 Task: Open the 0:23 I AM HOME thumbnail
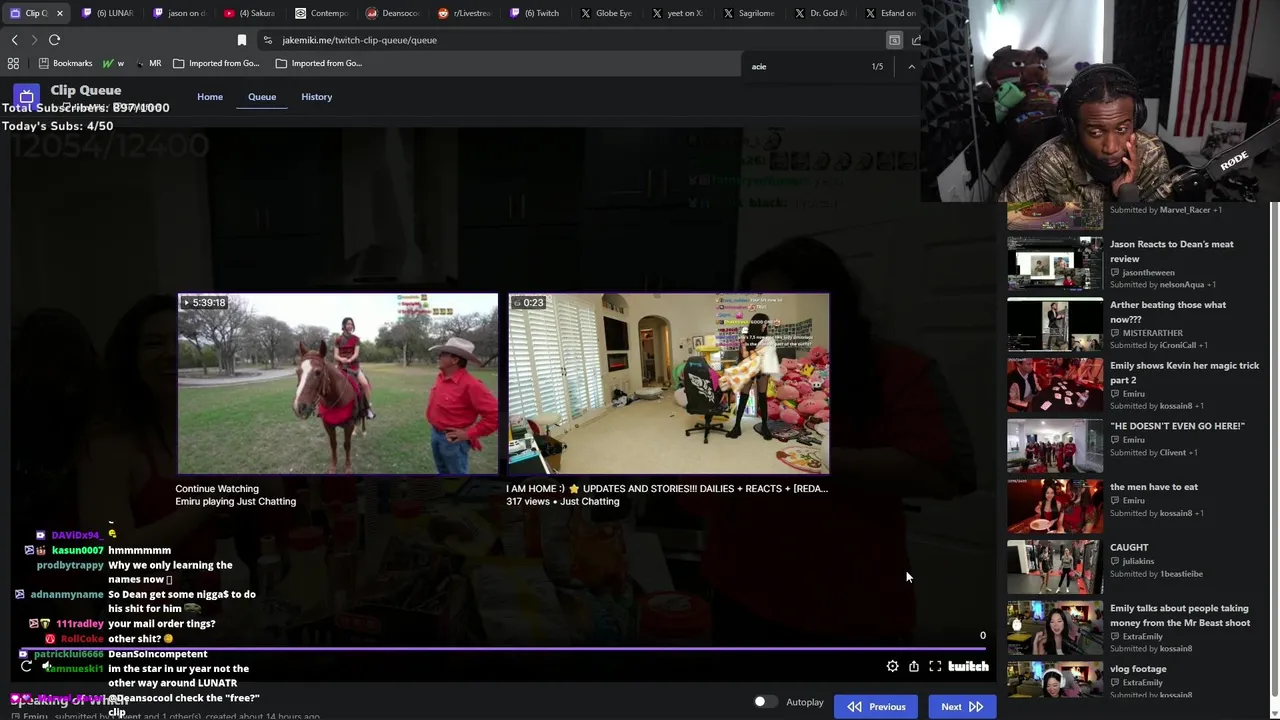(x=669, y=384)
